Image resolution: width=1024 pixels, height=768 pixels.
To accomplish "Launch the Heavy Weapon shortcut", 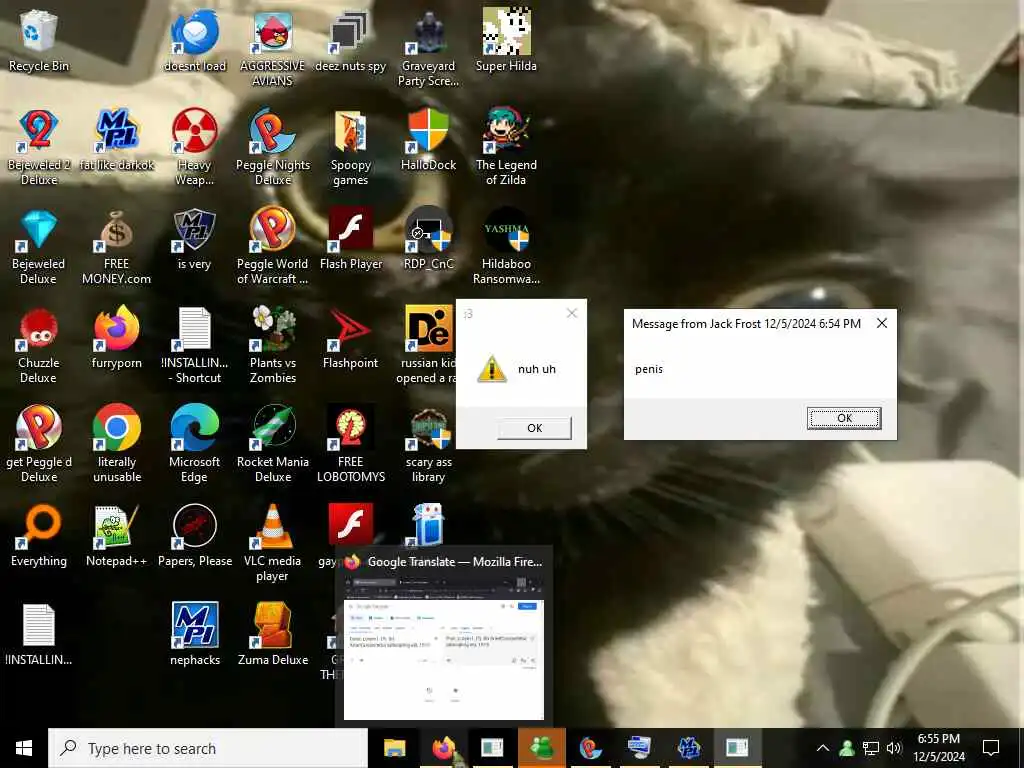I will tap(195, 147).
